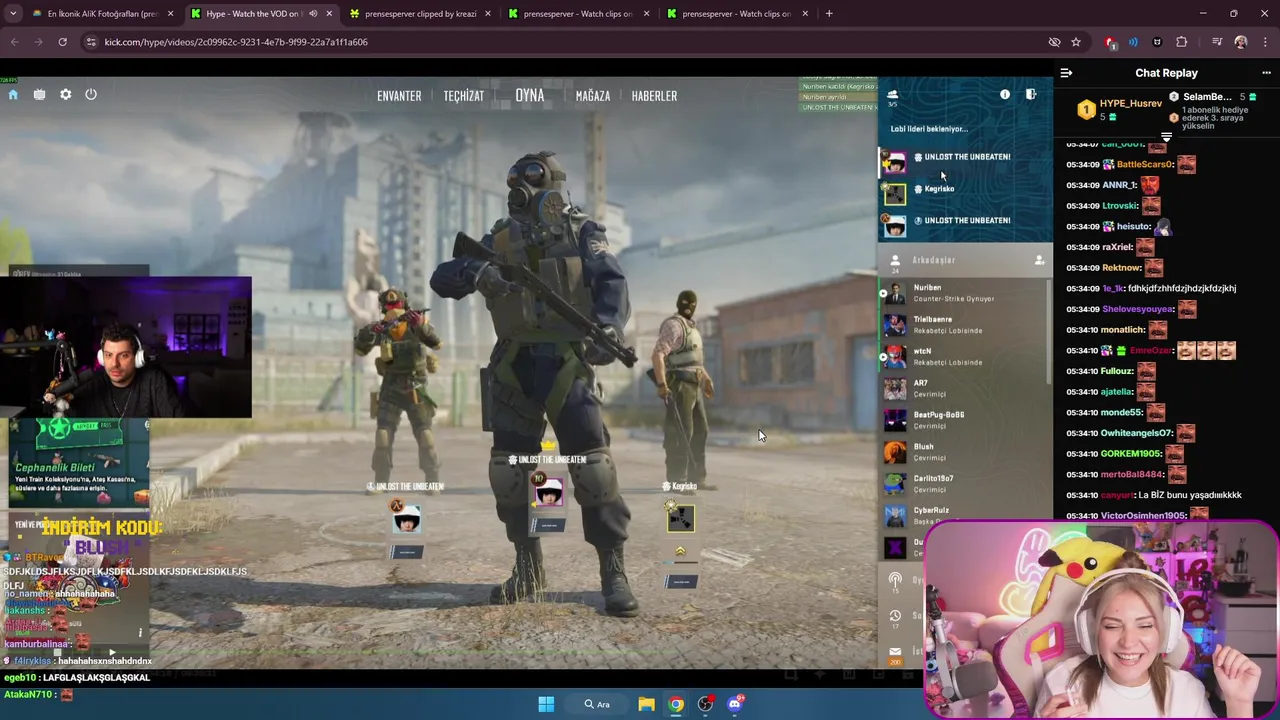Click the red extension icon with badge
The height and width of the screenshot is (720, 1280).
(x=1110, y=42)
